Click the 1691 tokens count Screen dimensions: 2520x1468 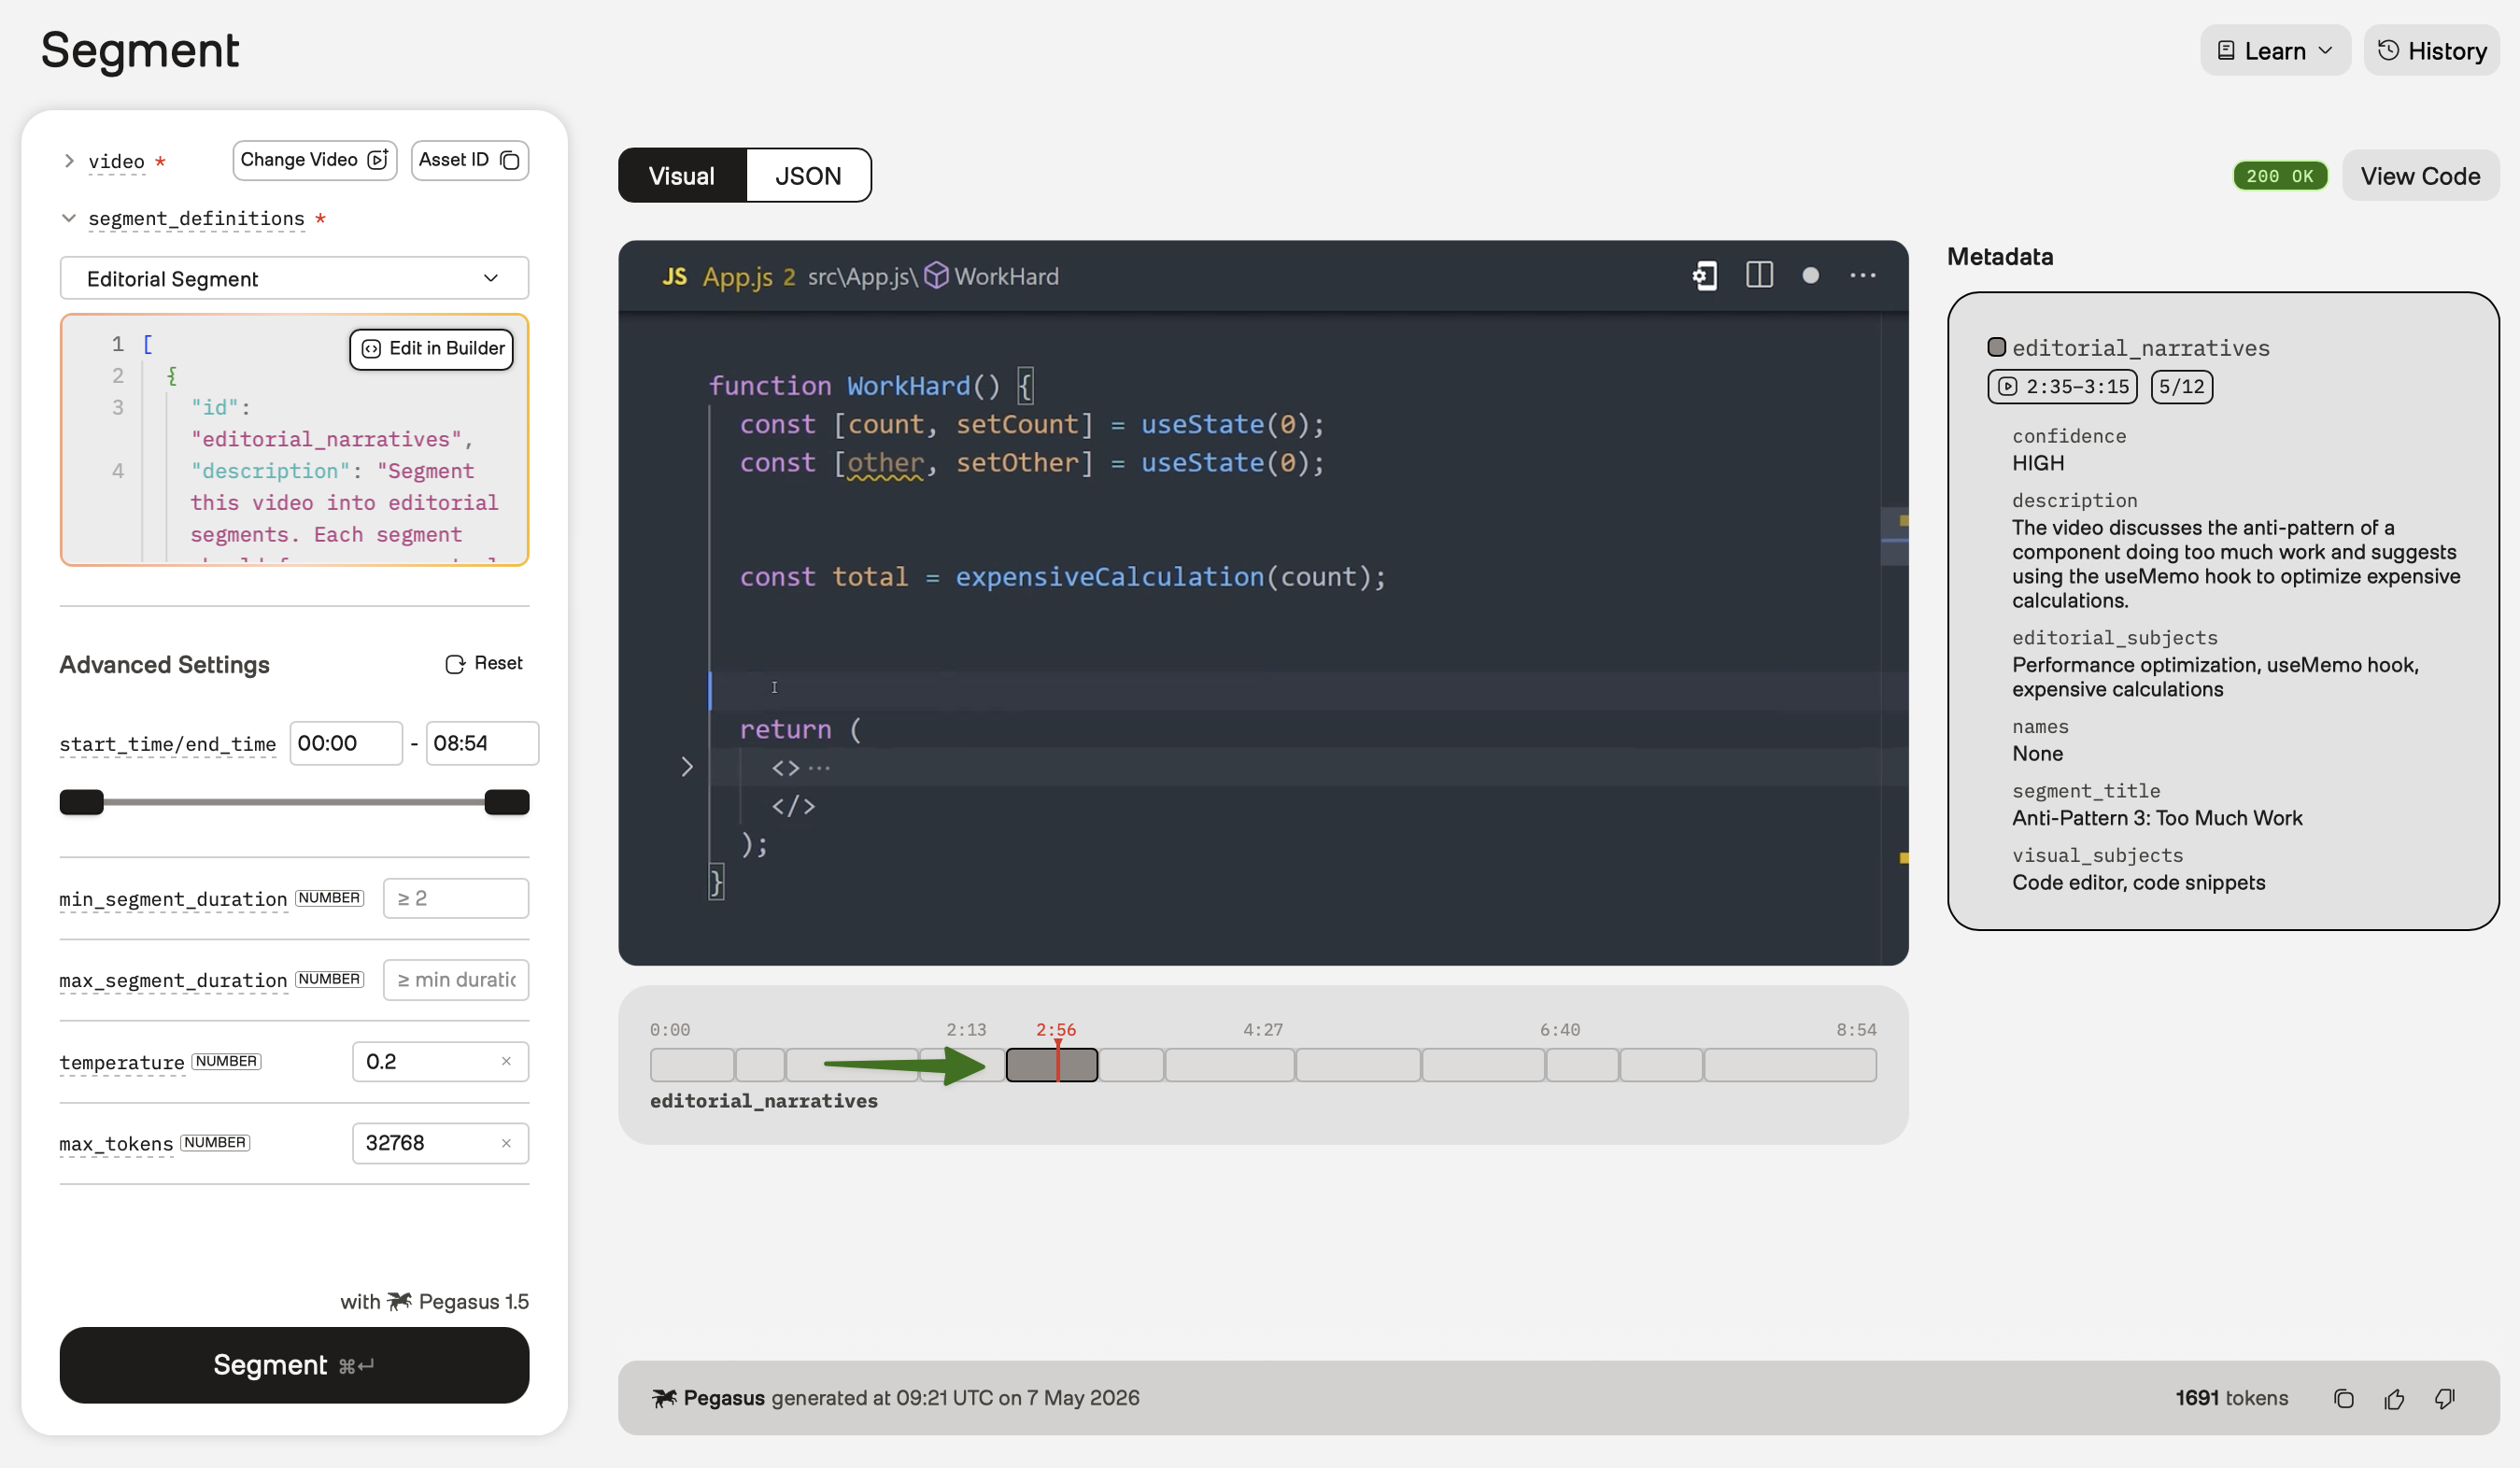tap(2232, 1398)
